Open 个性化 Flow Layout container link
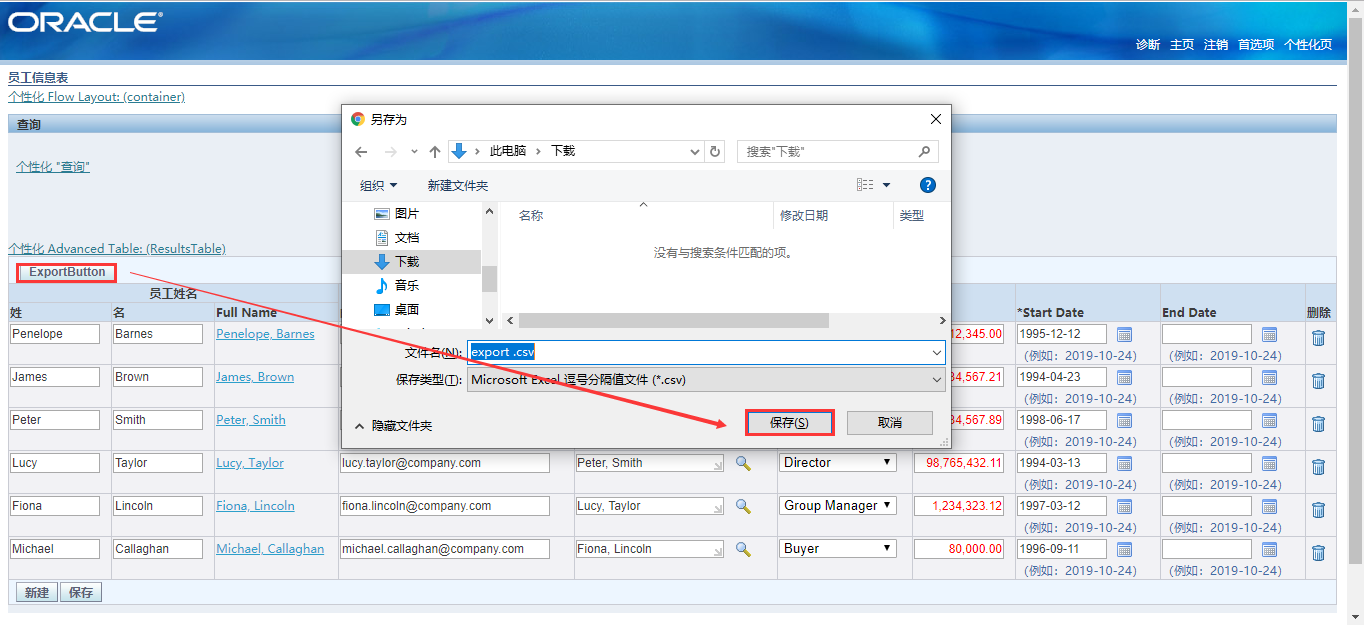Screen dimensions: 1364x625 pyautogui.click(x=96, y=97)
